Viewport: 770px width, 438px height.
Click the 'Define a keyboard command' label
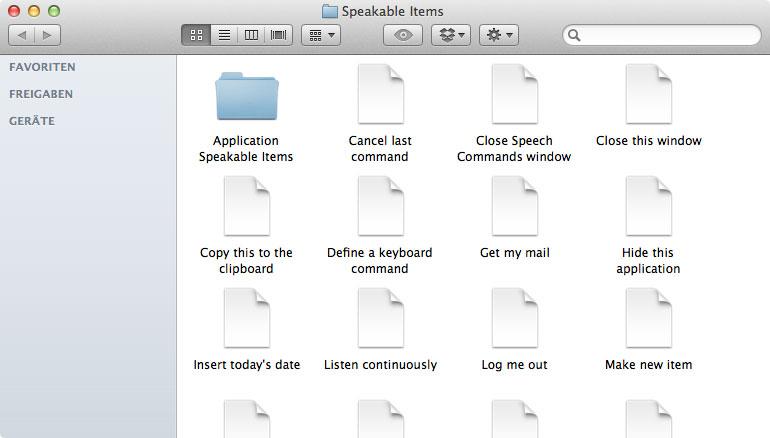coord(380,261)
